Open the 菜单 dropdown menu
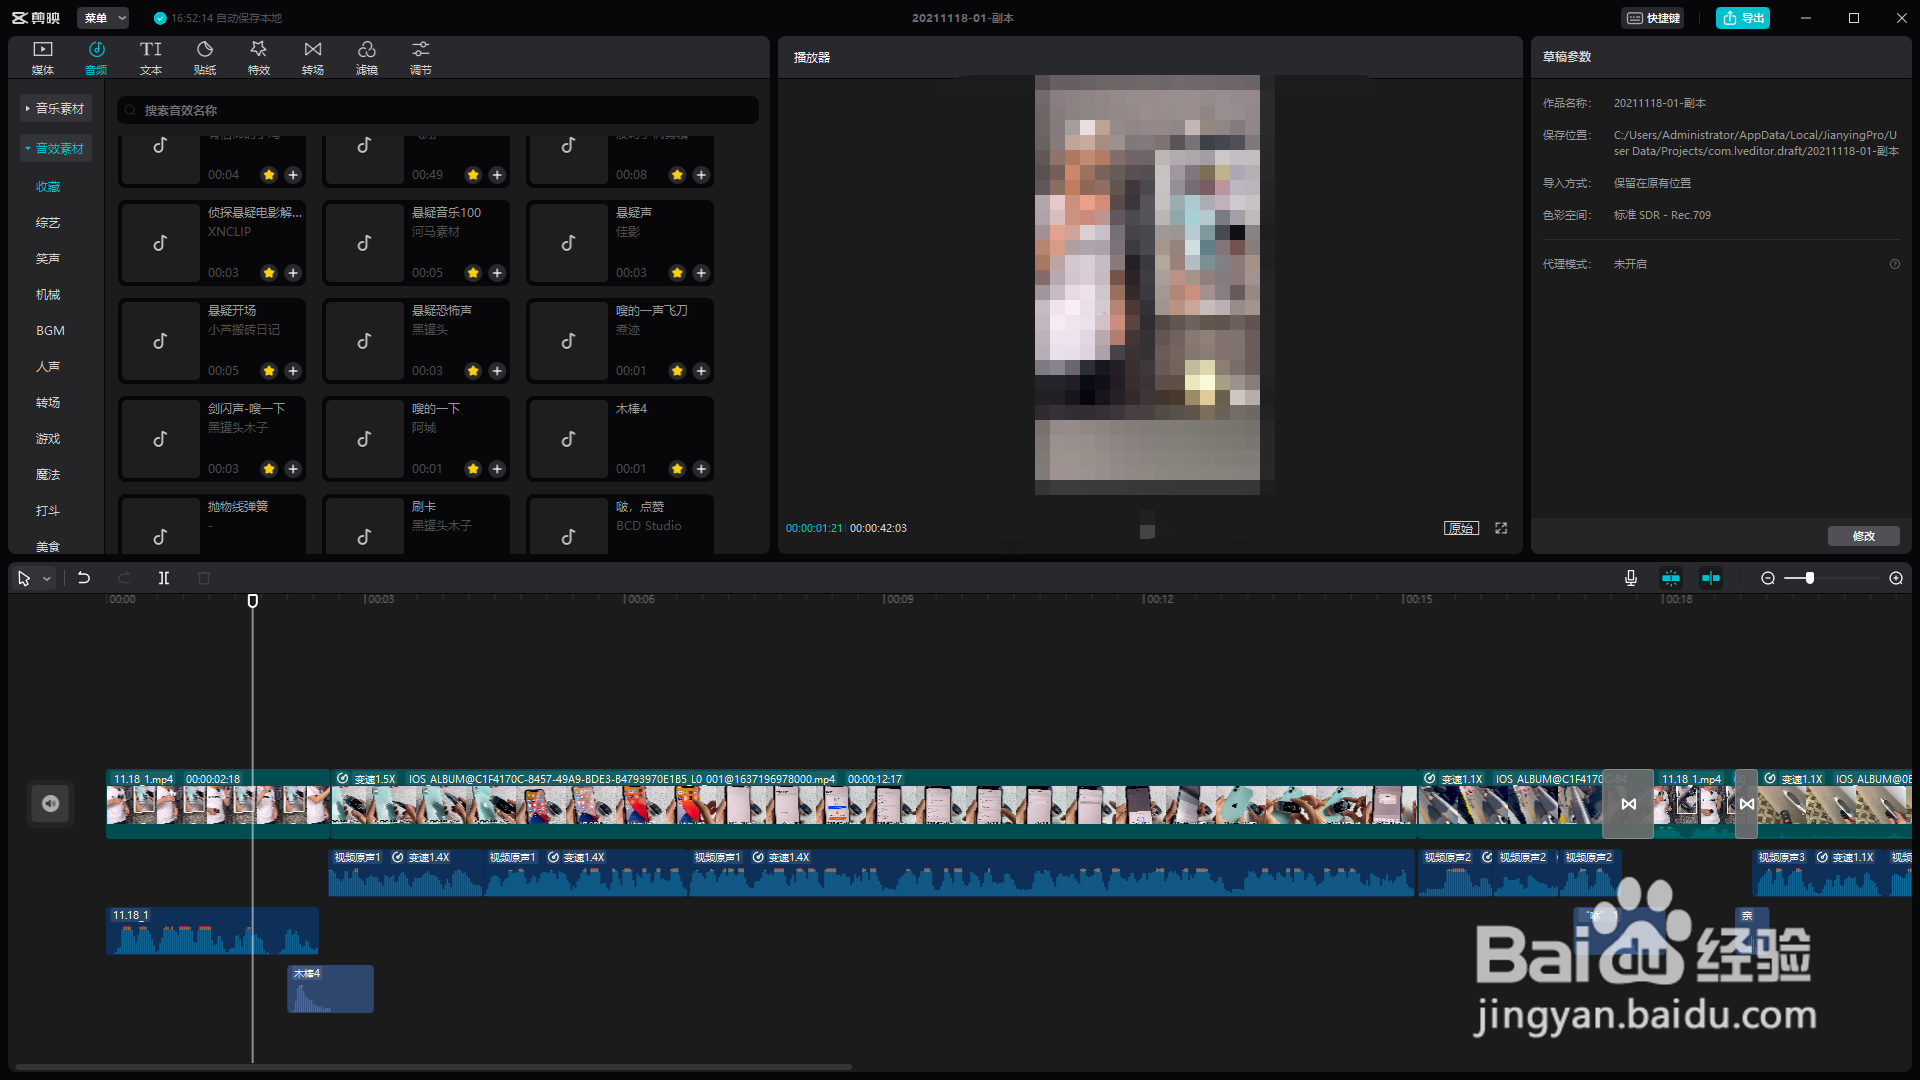1920x1080 pixels. (103, 18)
